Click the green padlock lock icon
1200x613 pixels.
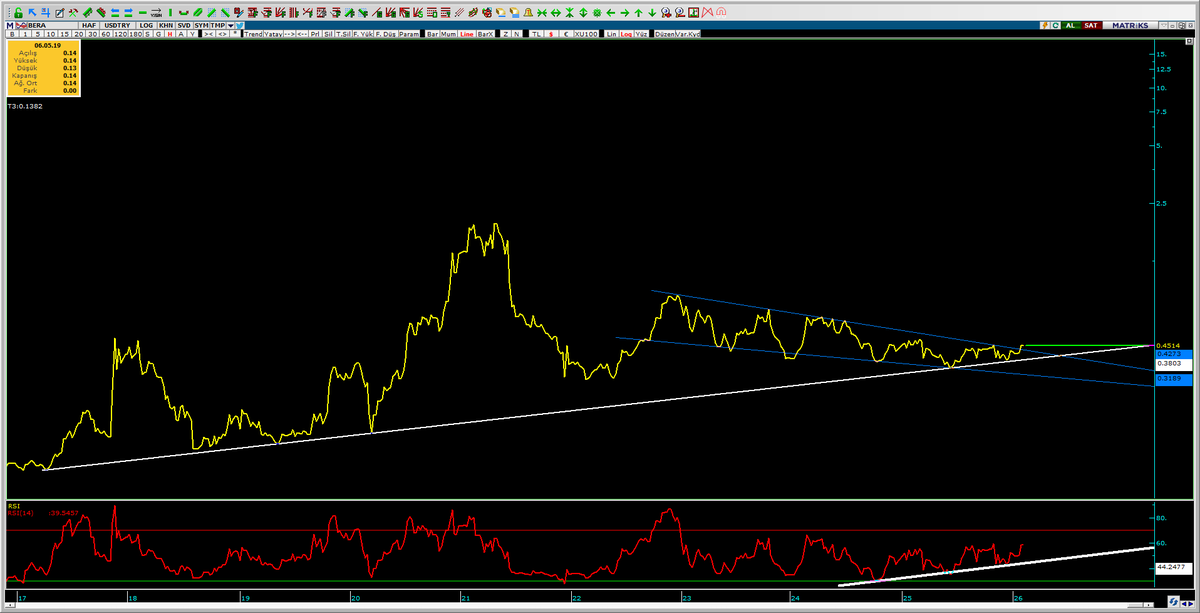[20, 12]
